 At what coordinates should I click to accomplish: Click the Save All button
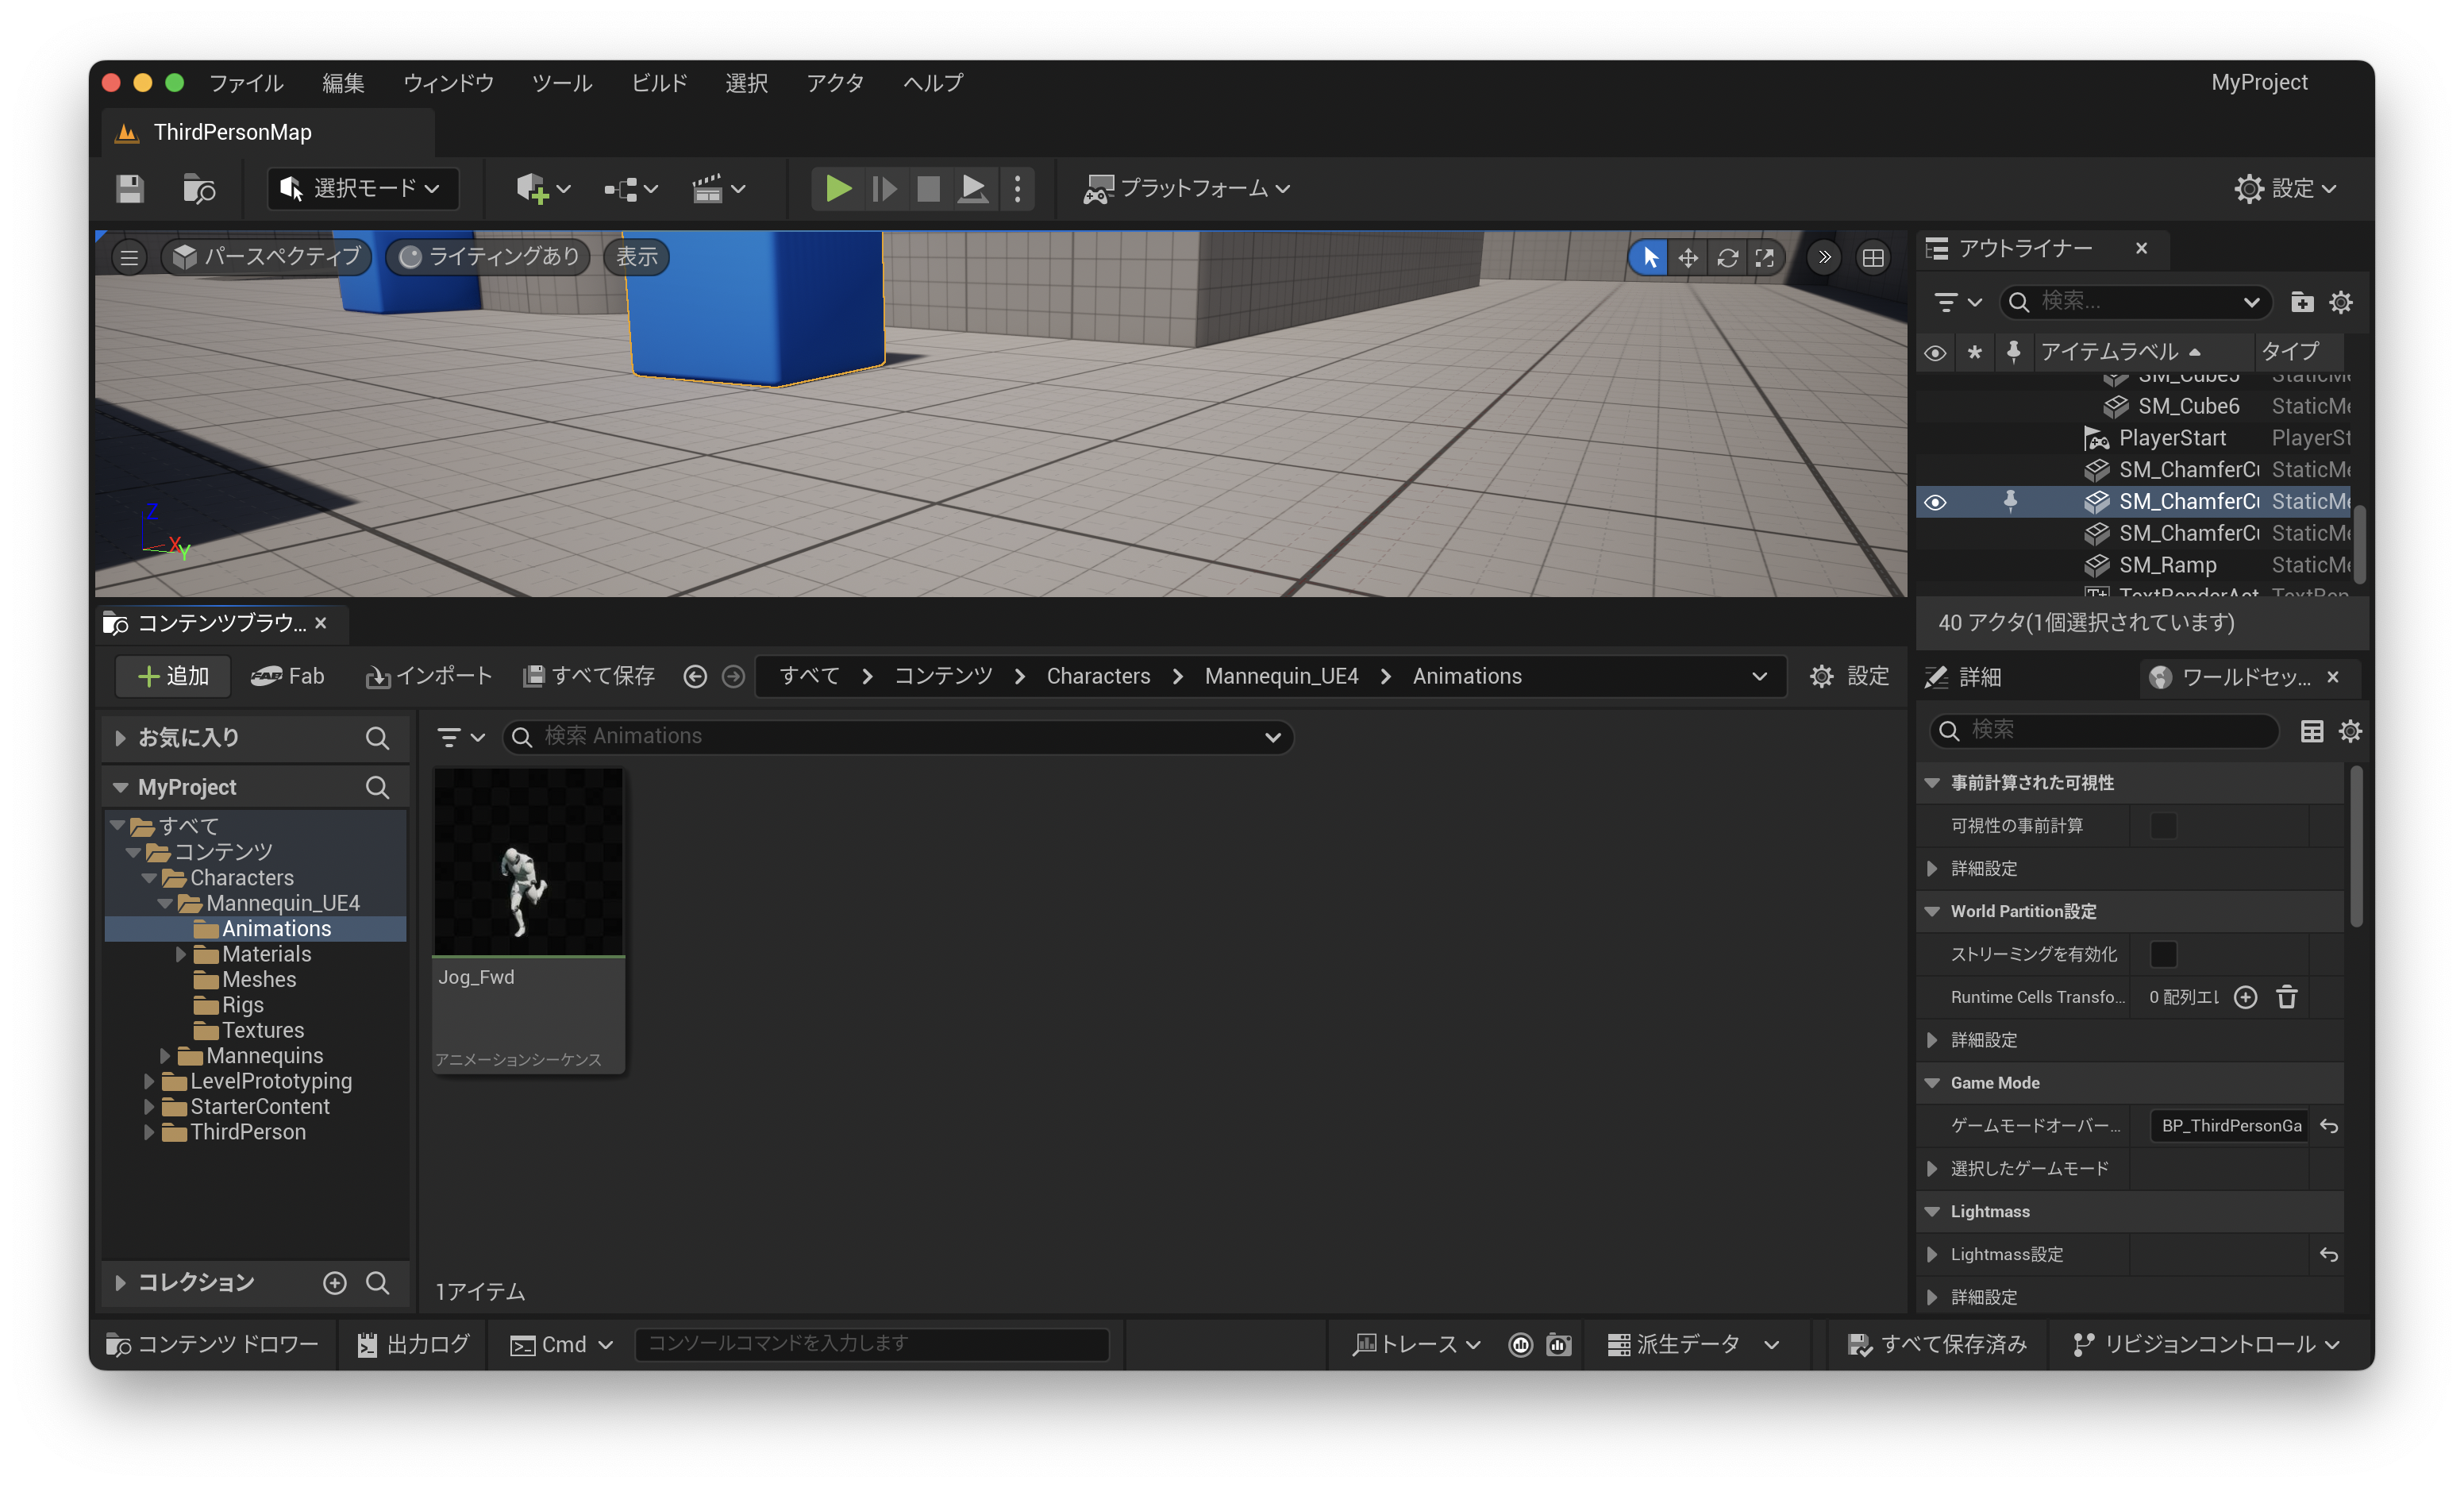(589, 677)
